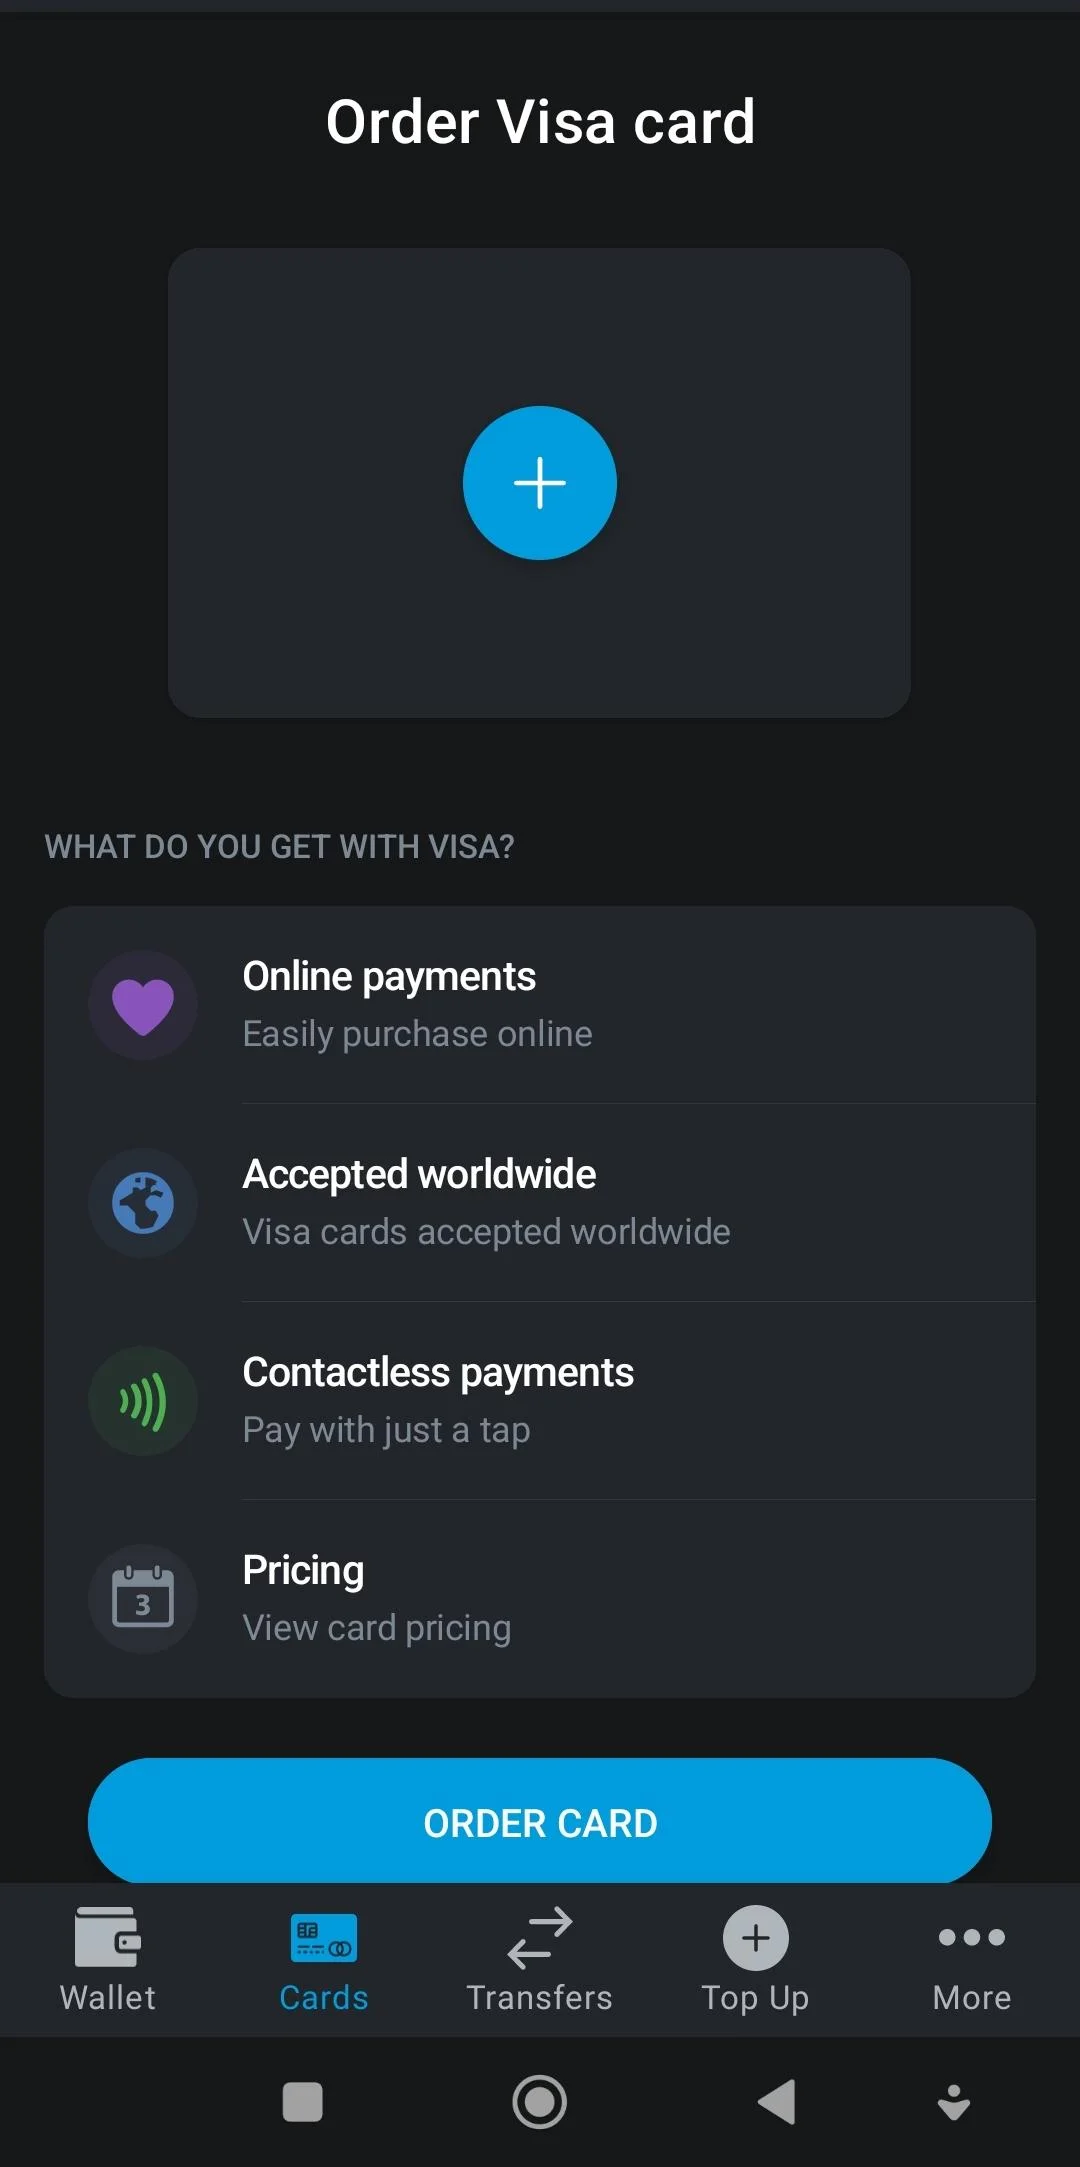
Task: Open the Top Up tab
Action: coord(756,1959)
